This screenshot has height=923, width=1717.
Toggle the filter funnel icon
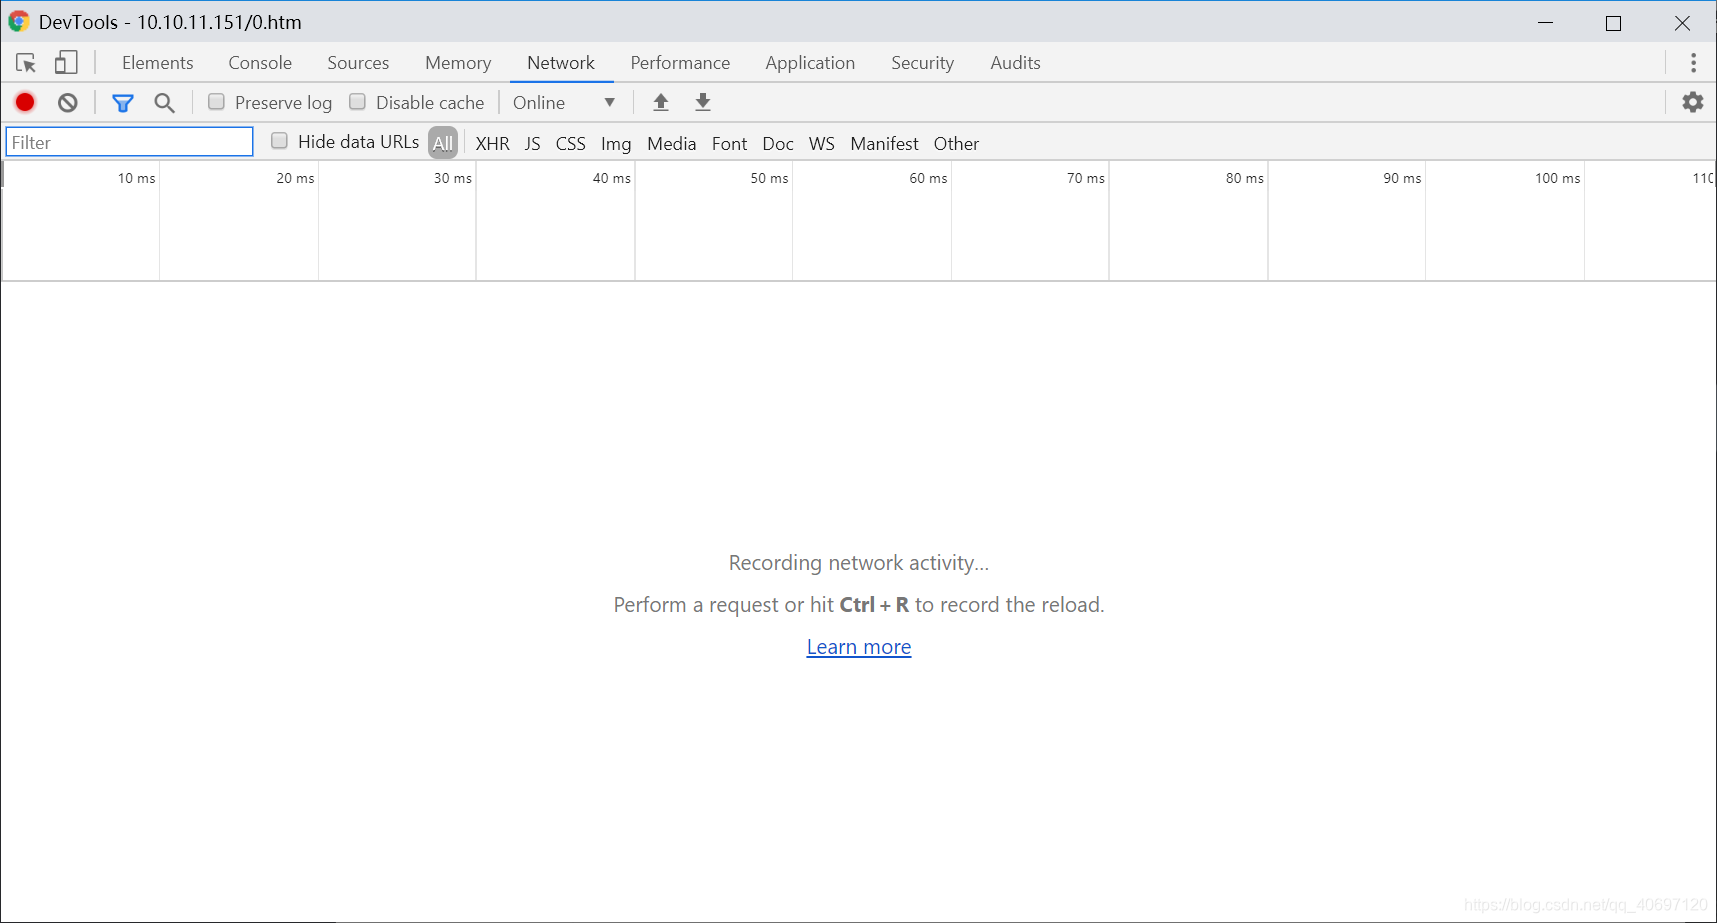[123, 102]
